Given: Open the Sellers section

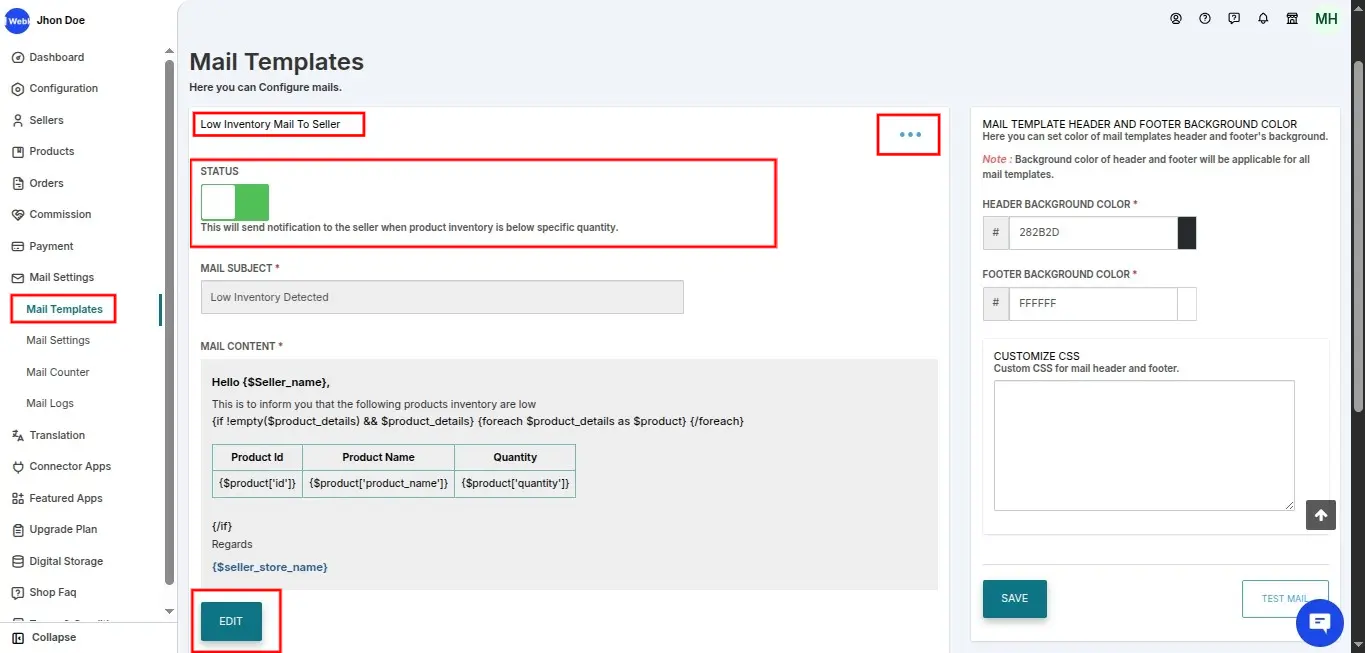Looking at the screenshot, I should tap(45, 120).
